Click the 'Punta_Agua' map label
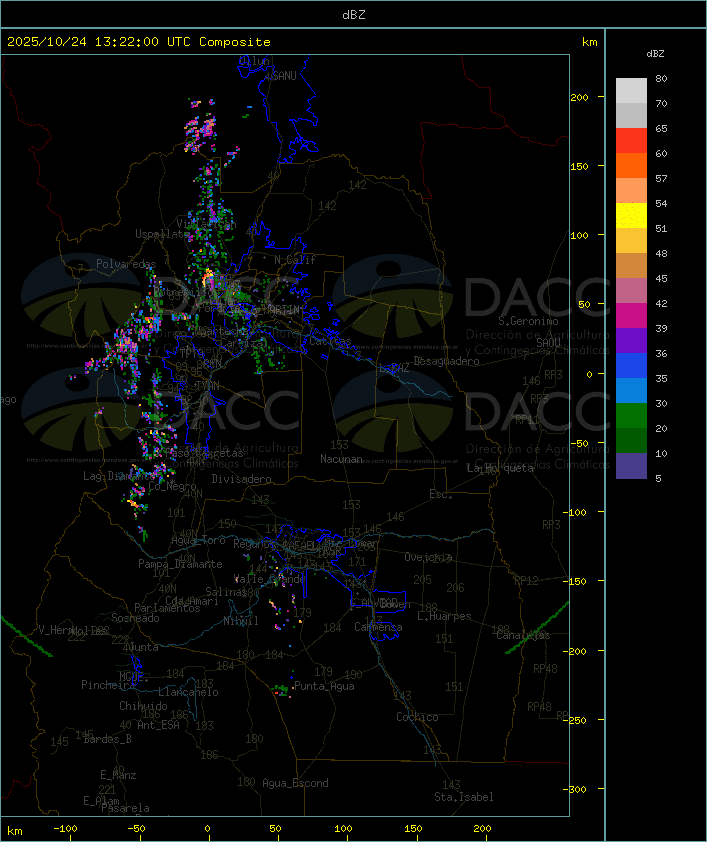Viewport: 707px width, 842px height. pos(324,686)
